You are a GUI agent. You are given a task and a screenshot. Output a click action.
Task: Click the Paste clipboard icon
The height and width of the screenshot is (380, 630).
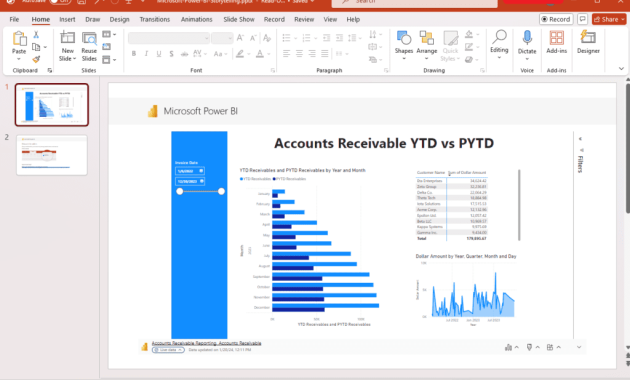pyautogui.click(x=19, y=39)
